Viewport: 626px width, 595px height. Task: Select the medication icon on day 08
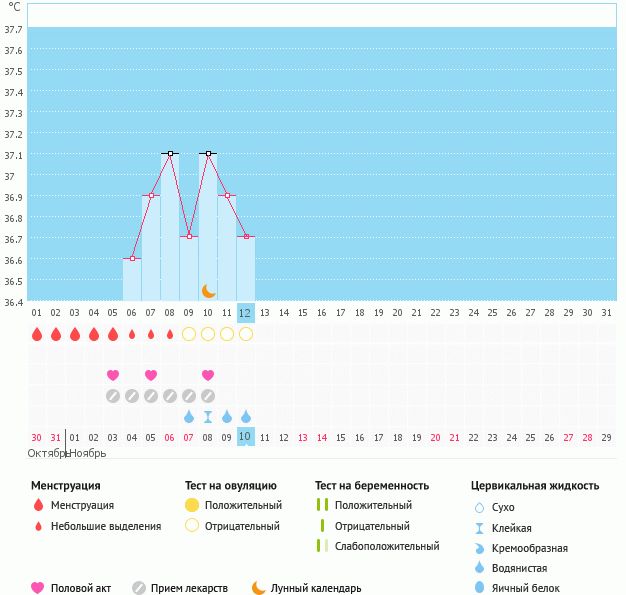pos(170,396)
